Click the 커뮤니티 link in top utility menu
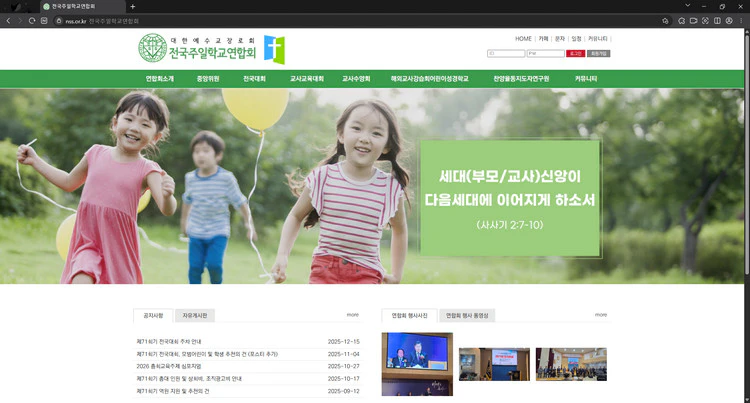This screenshot has height=403, width=750. [x=597, y=39]
